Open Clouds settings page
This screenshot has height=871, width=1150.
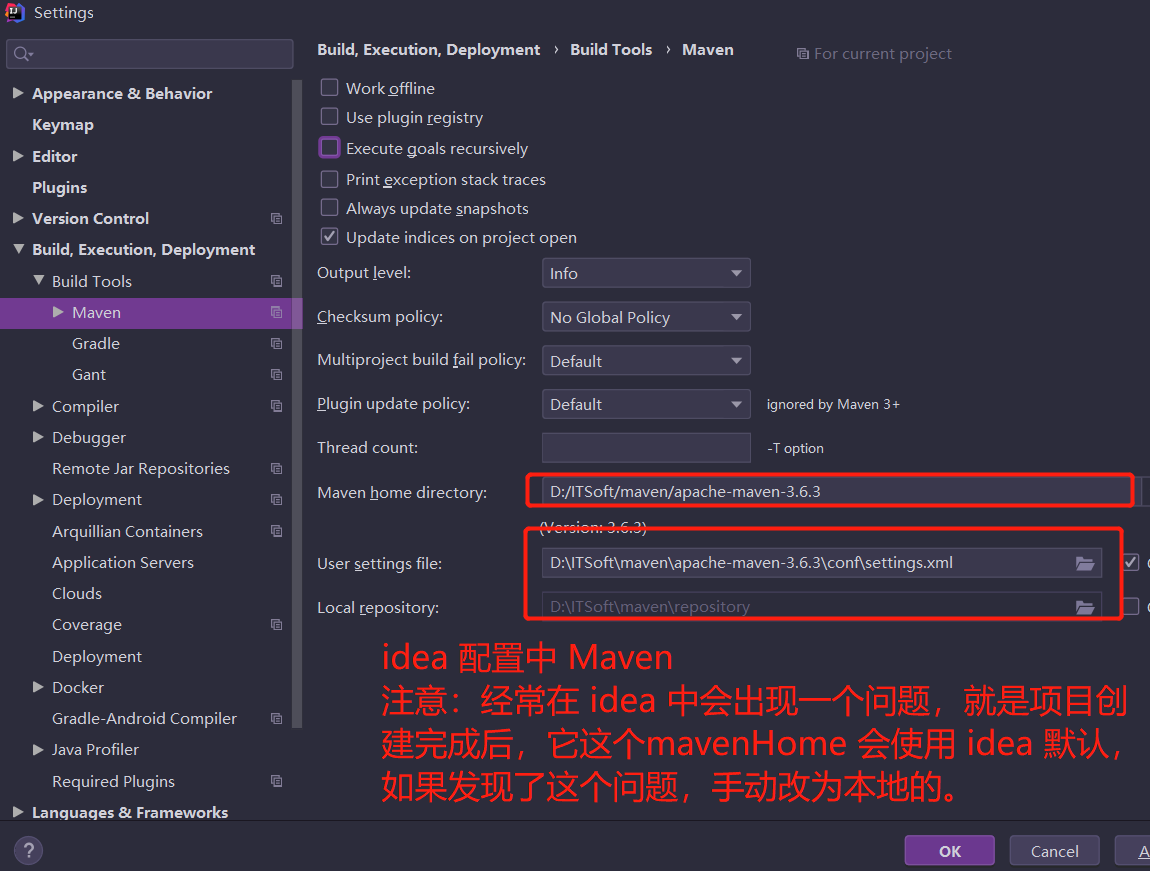pyautogui.click(x=77, y=594)
